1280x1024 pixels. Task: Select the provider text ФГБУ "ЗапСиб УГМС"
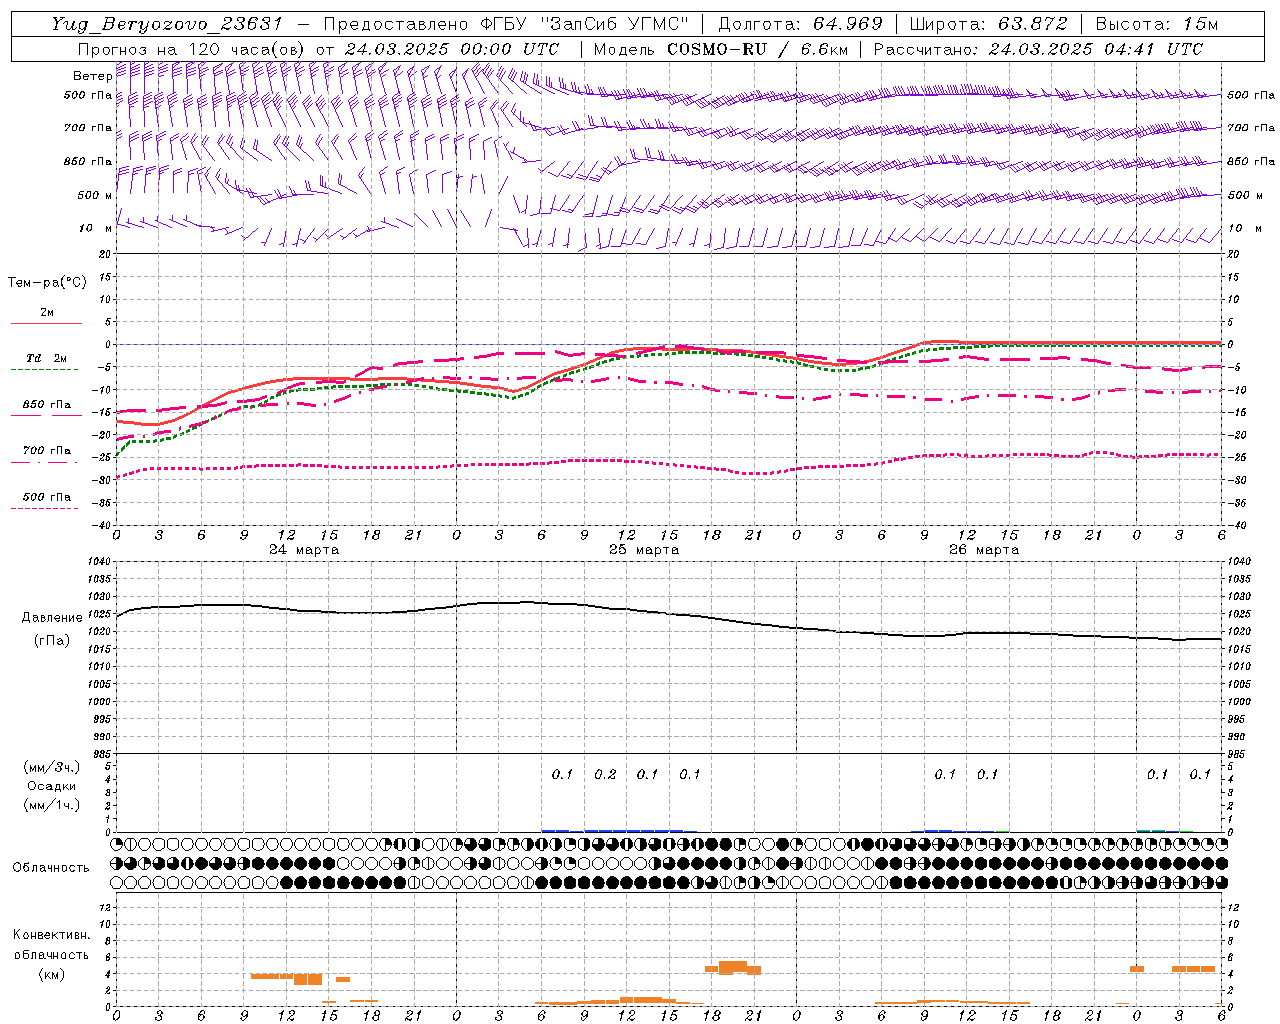[585, 24]
